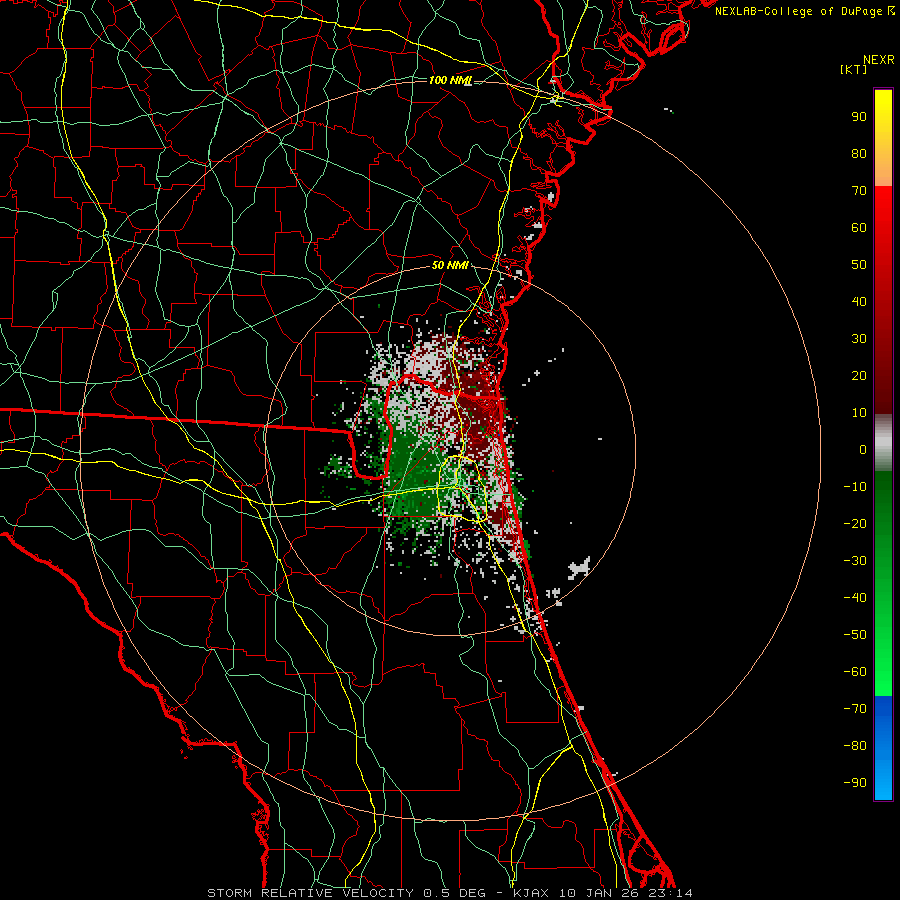Click the KT units label above color scale
The width and height of the screenshot is (900, 900).
pos(853,69)
